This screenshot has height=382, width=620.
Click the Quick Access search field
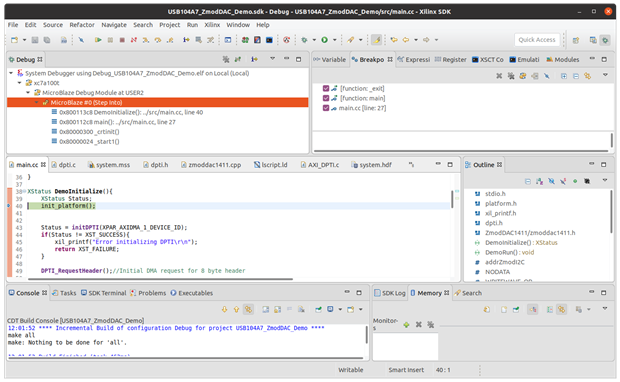[537, 40]
